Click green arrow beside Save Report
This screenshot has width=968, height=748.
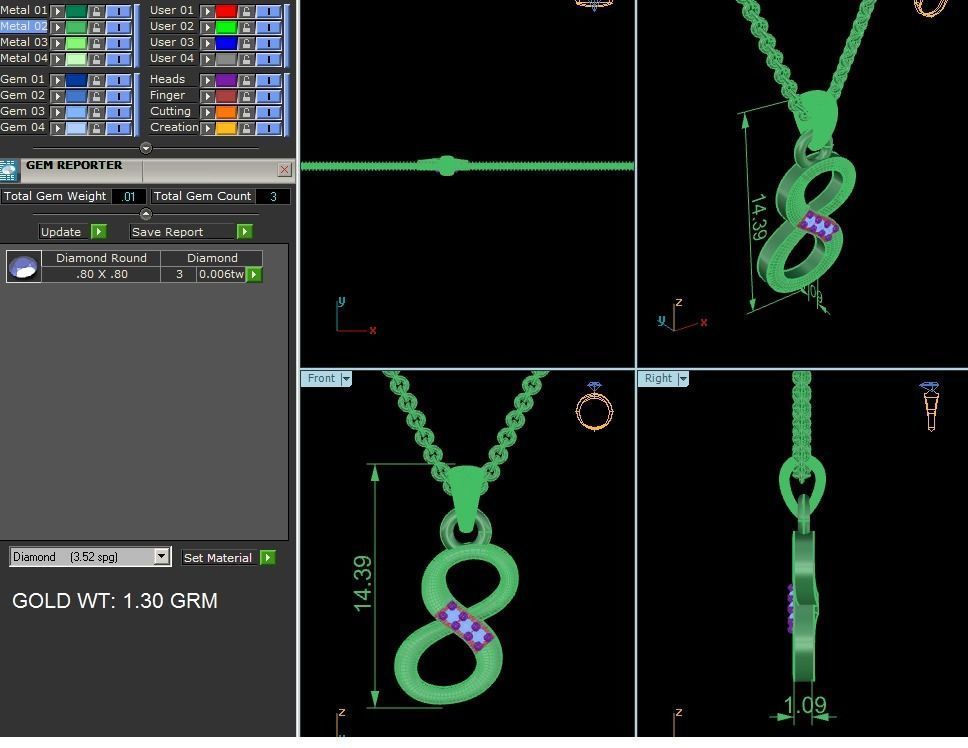[244, 231]
